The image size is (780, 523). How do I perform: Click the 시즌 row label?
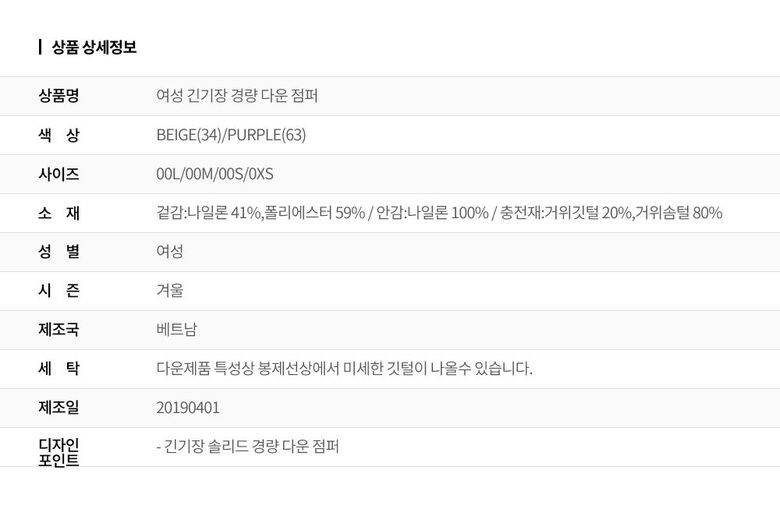pyautogui.click(x=58, y=291)
